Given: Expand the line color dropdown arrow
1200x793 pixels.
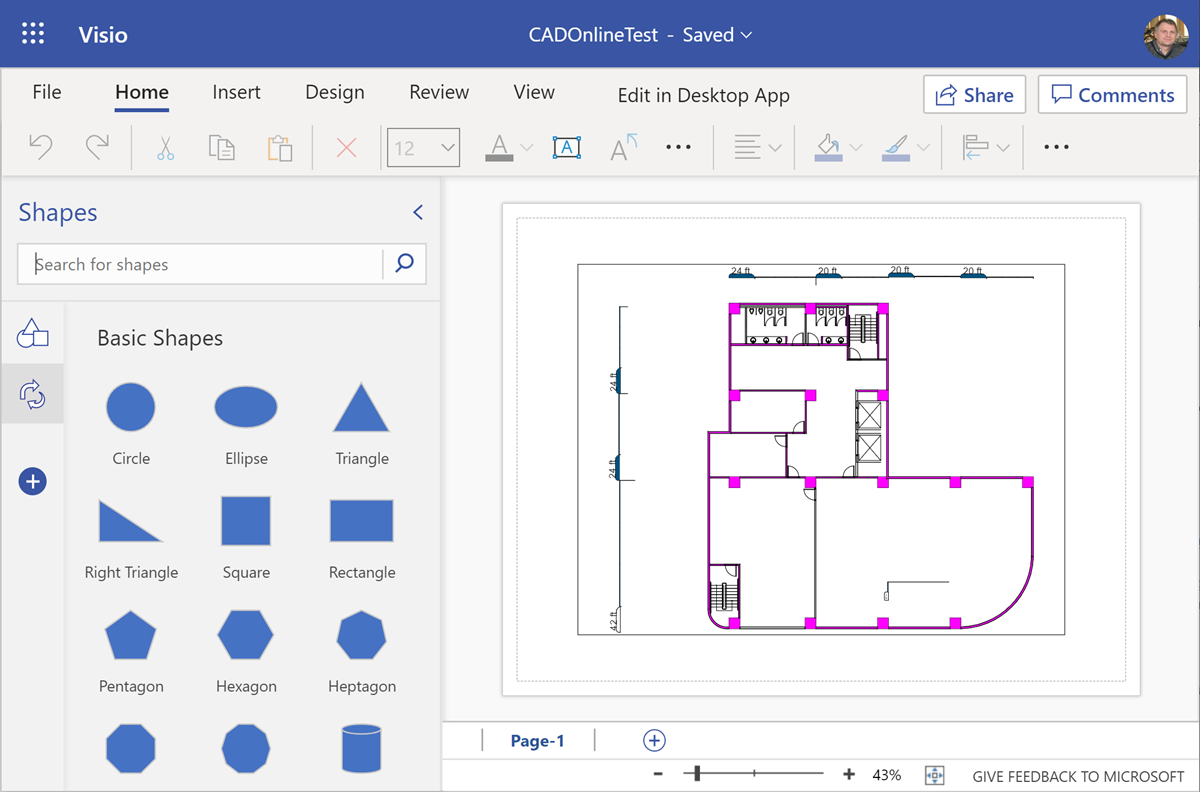Looking at the screenshot, I should pos(923,148).
